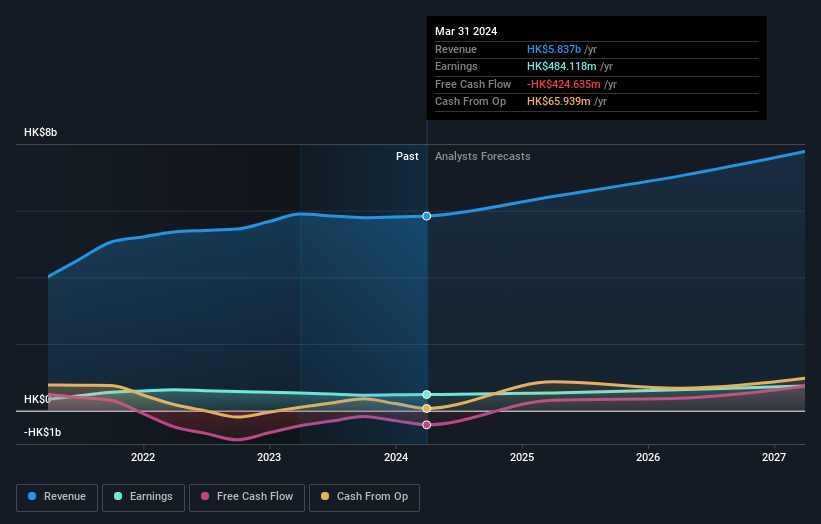Click the orange Cash From Op data marker
The height and width of the screenshot is (524, 821).
pyautogui.click(x=427, y=408)
